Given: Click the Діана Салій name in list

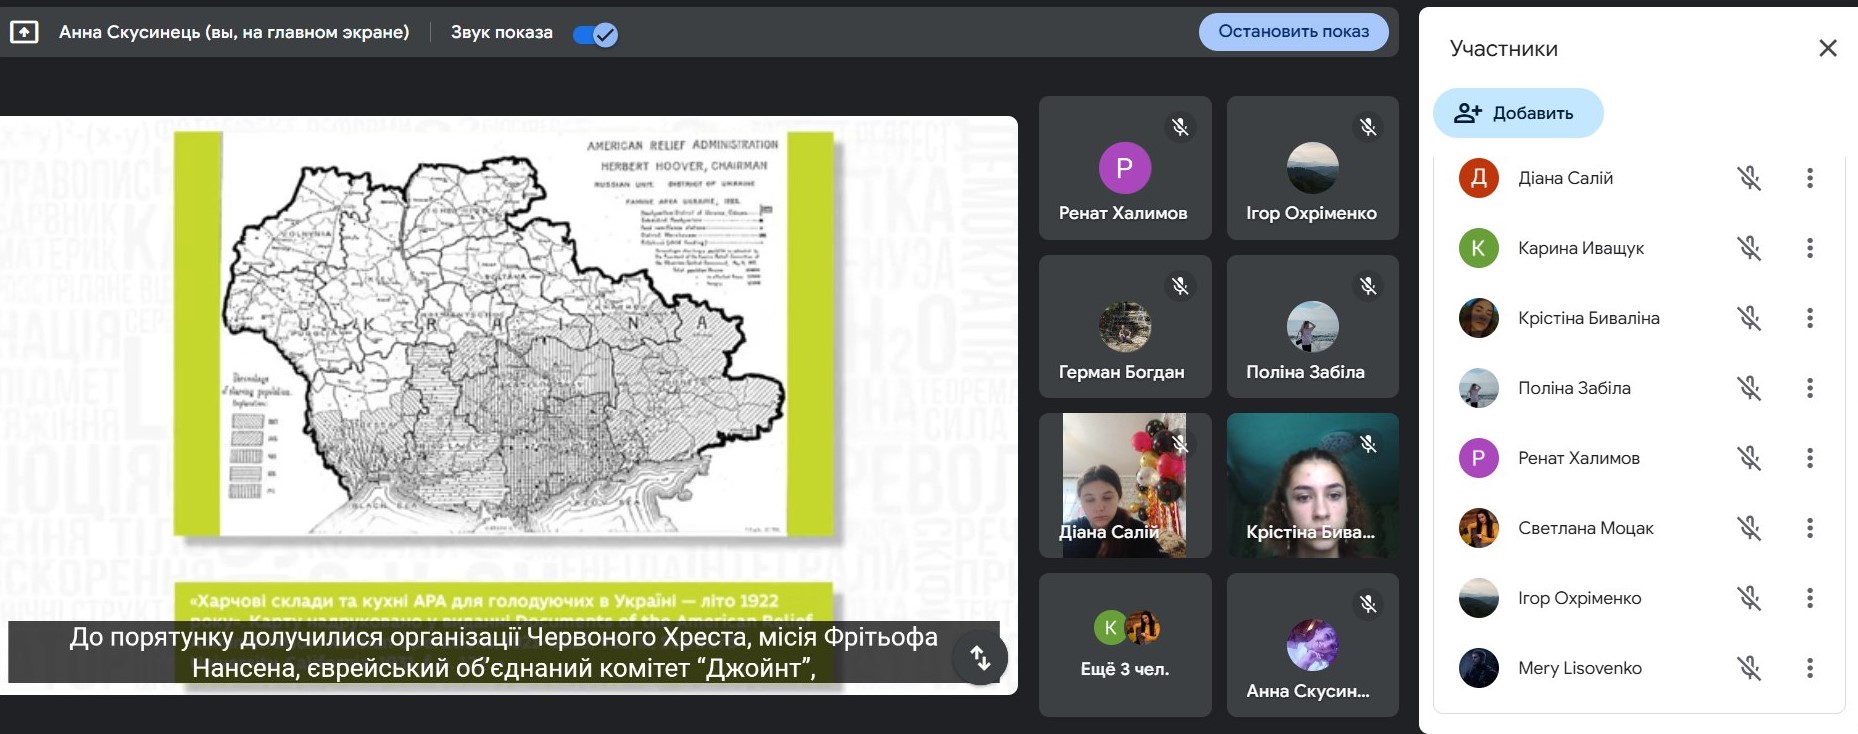Looking at the screenshot, I should (1565, 178).
